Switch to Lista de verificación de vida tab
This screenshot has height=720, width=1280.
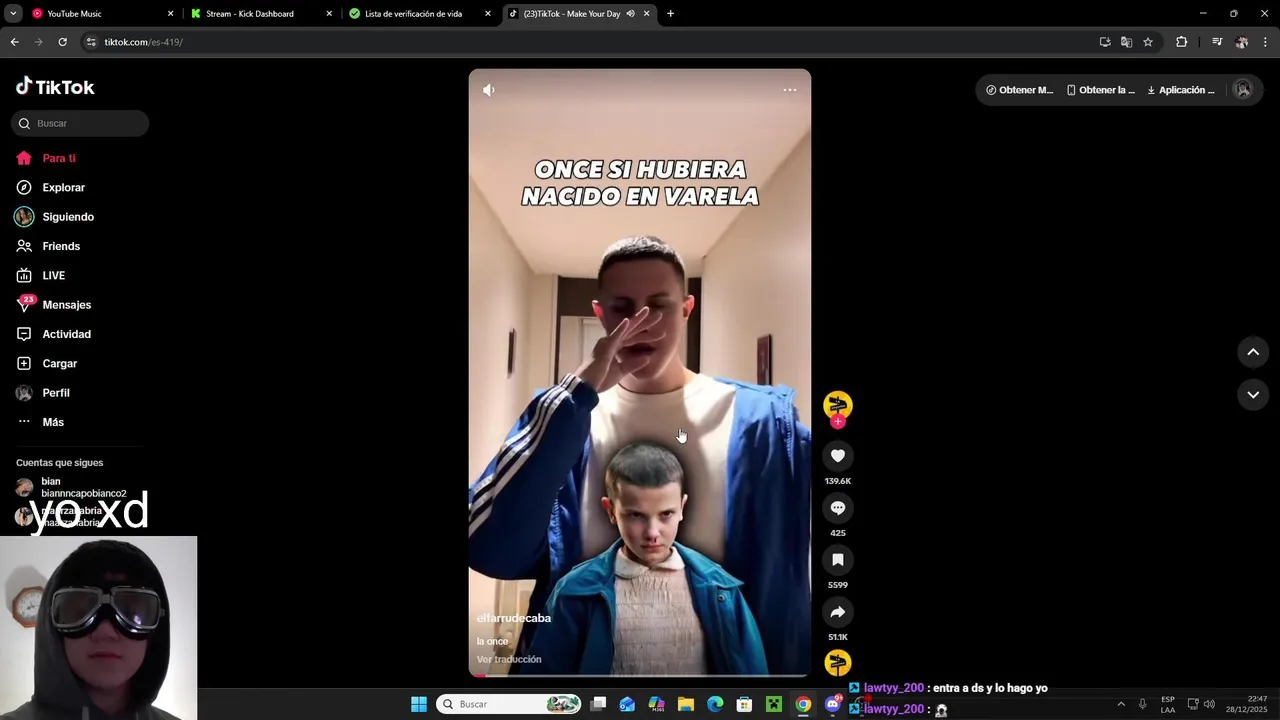[418, 14]
